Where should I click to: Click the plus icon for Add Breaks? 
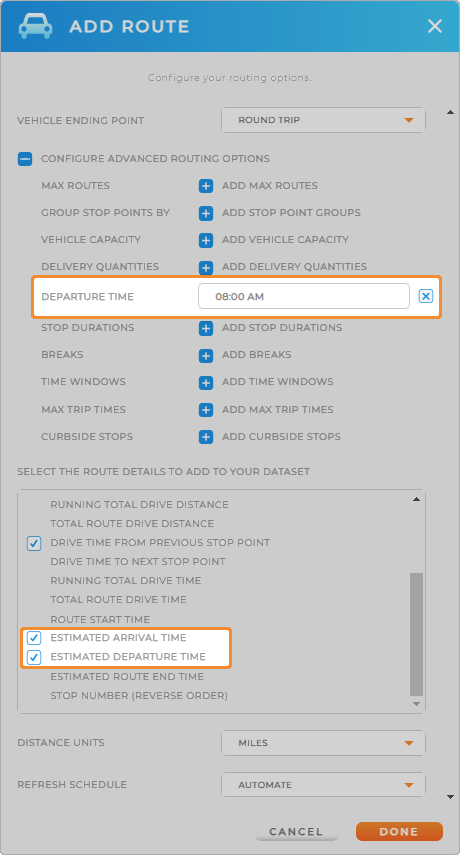[x=205, y=356]
